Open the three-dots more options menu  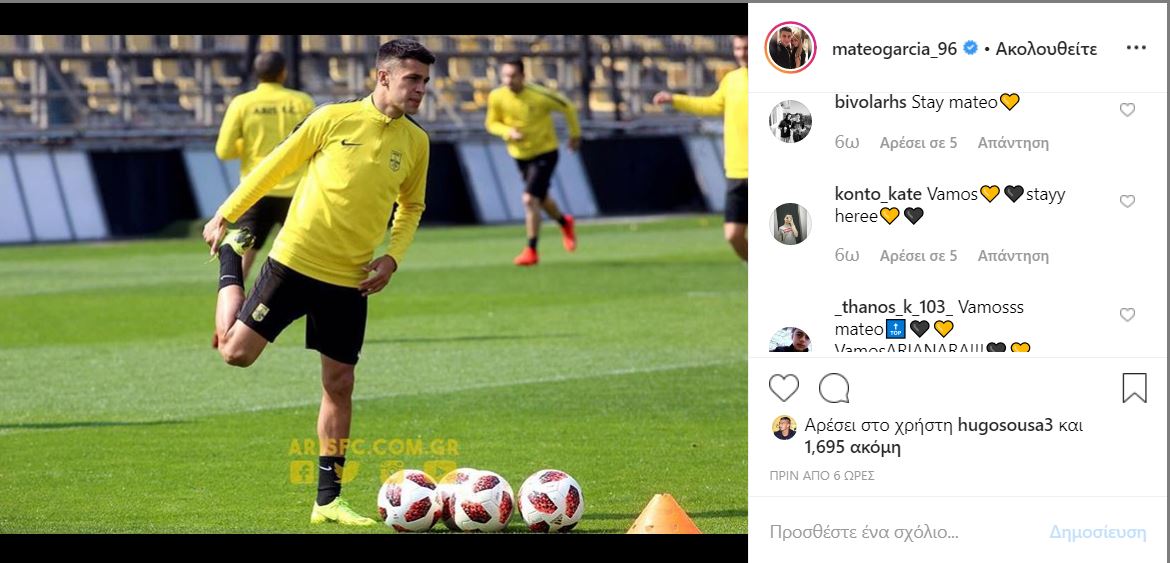1136,48
